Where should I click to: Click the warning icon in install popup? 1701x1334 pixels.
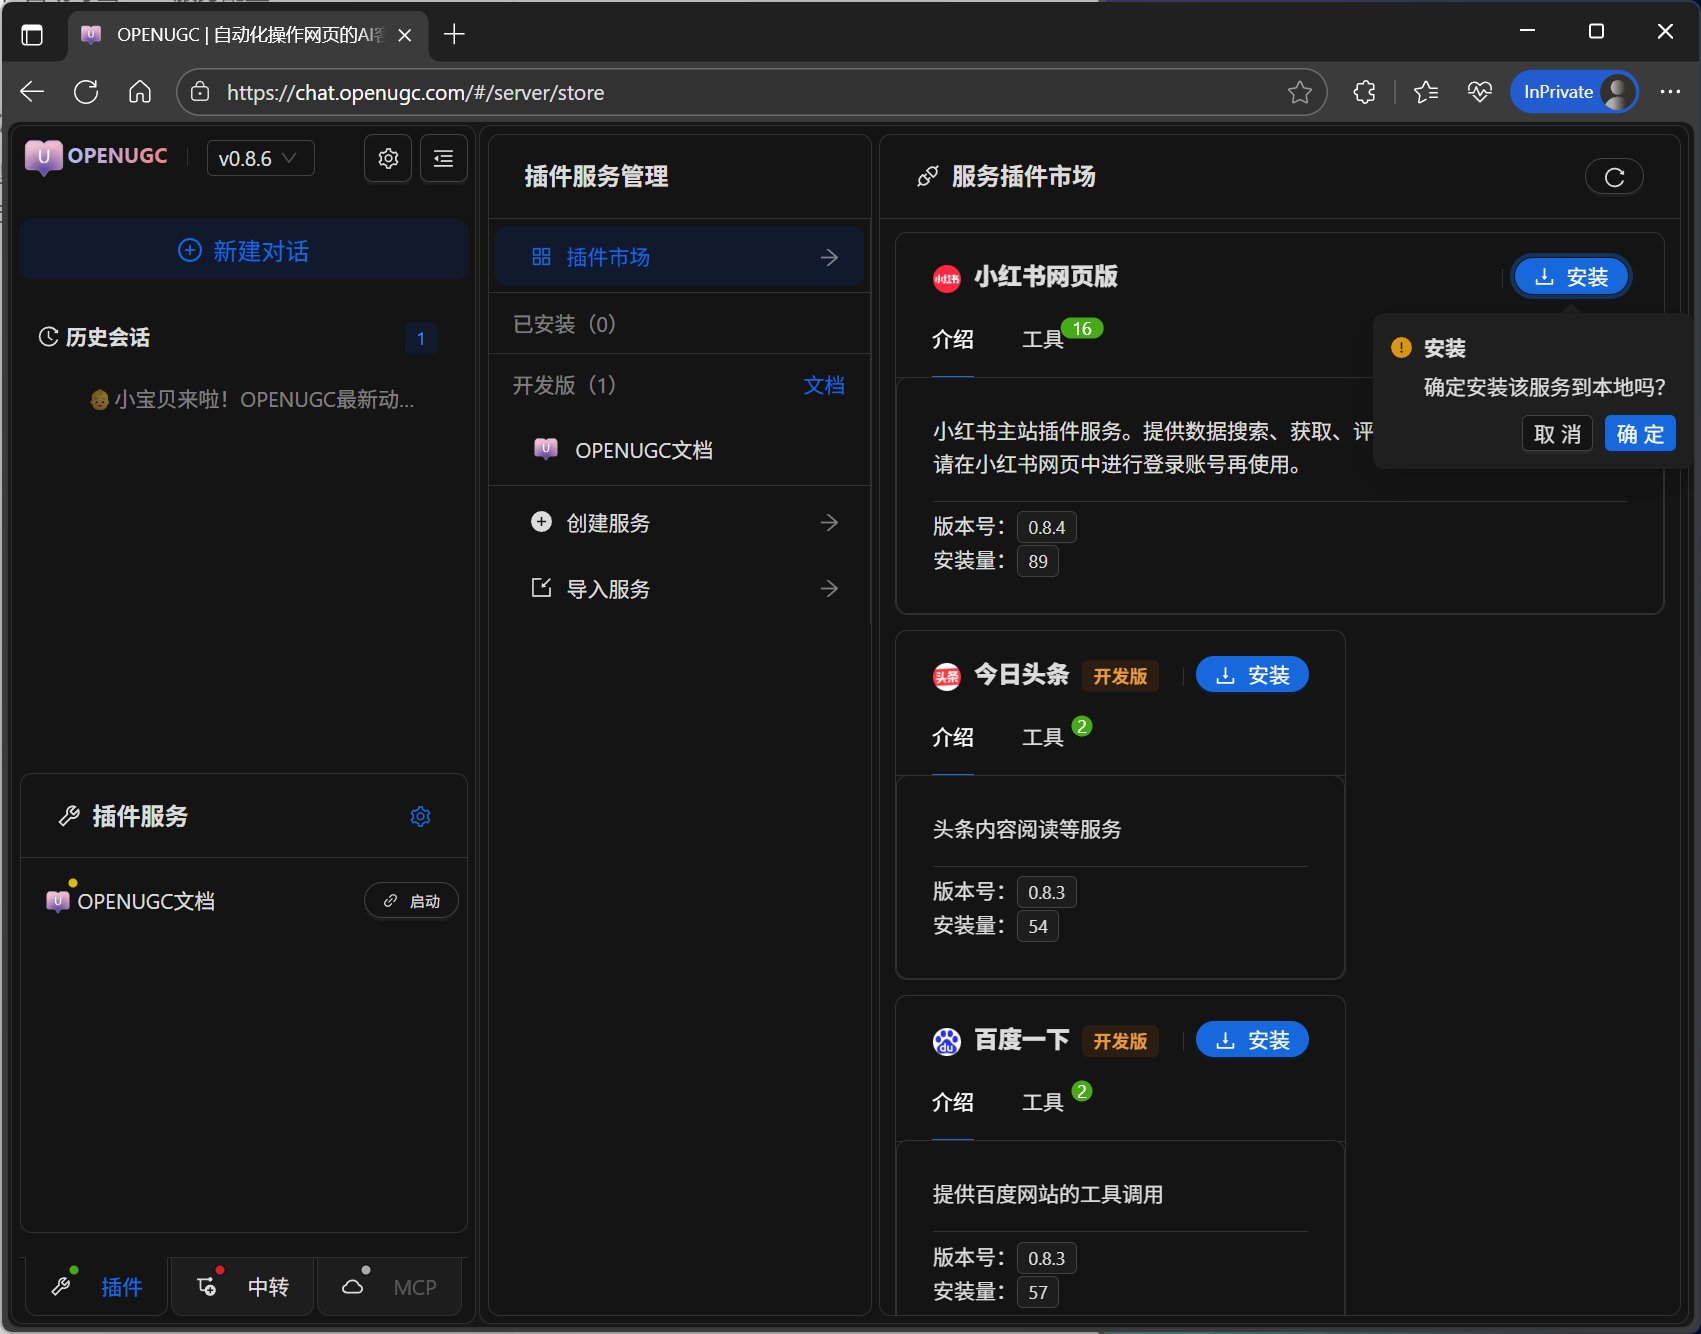(1401, 348)
